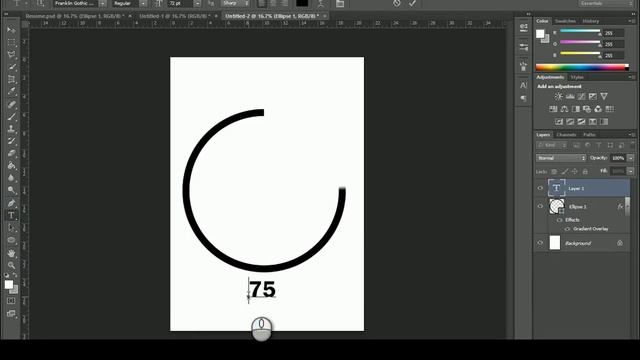The width and height of the screenshot is (640, 360).
Task: Open the Paragraph panel icon
Action: (x=524, y=98)
